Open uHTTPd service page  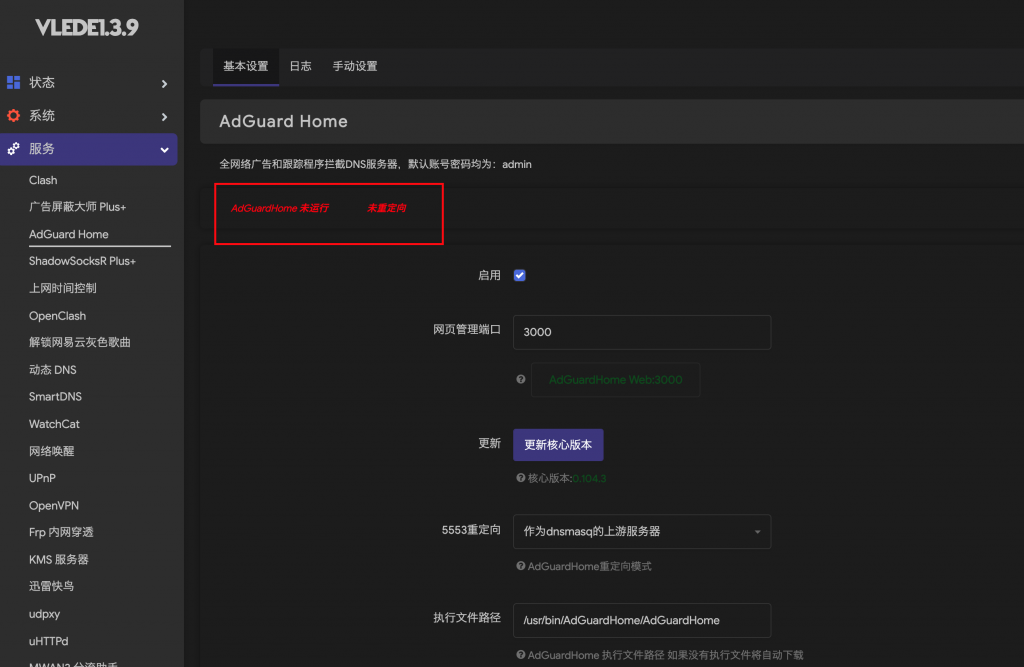(48, 642)
